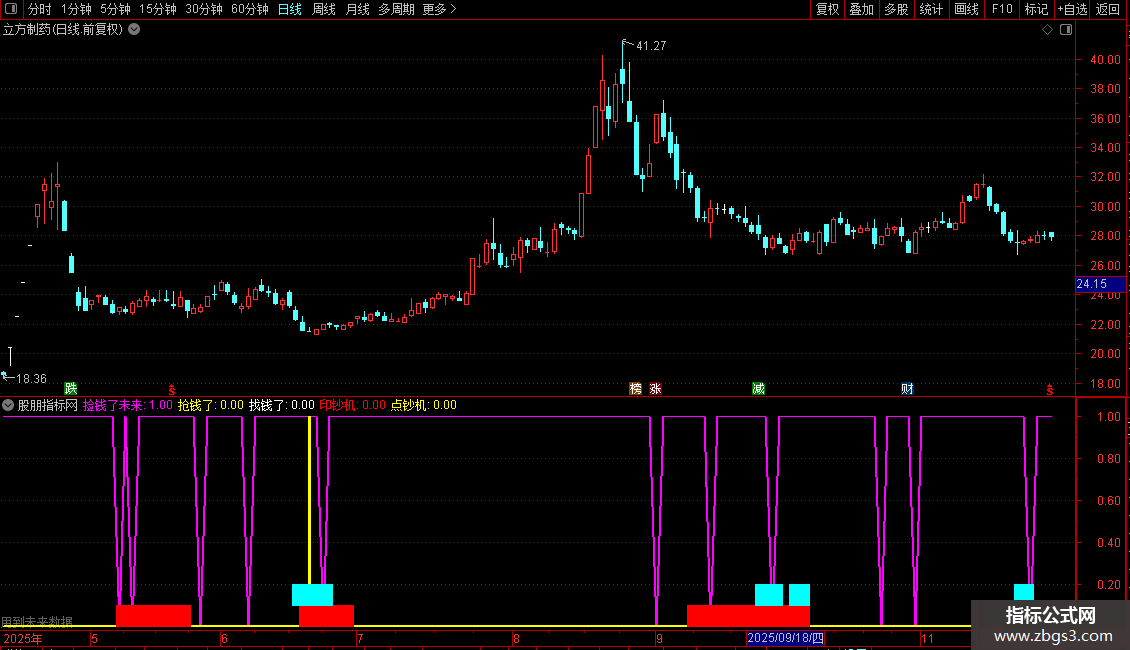
Task: Click the month 7 label on date axis
Action: pos(360,638)
